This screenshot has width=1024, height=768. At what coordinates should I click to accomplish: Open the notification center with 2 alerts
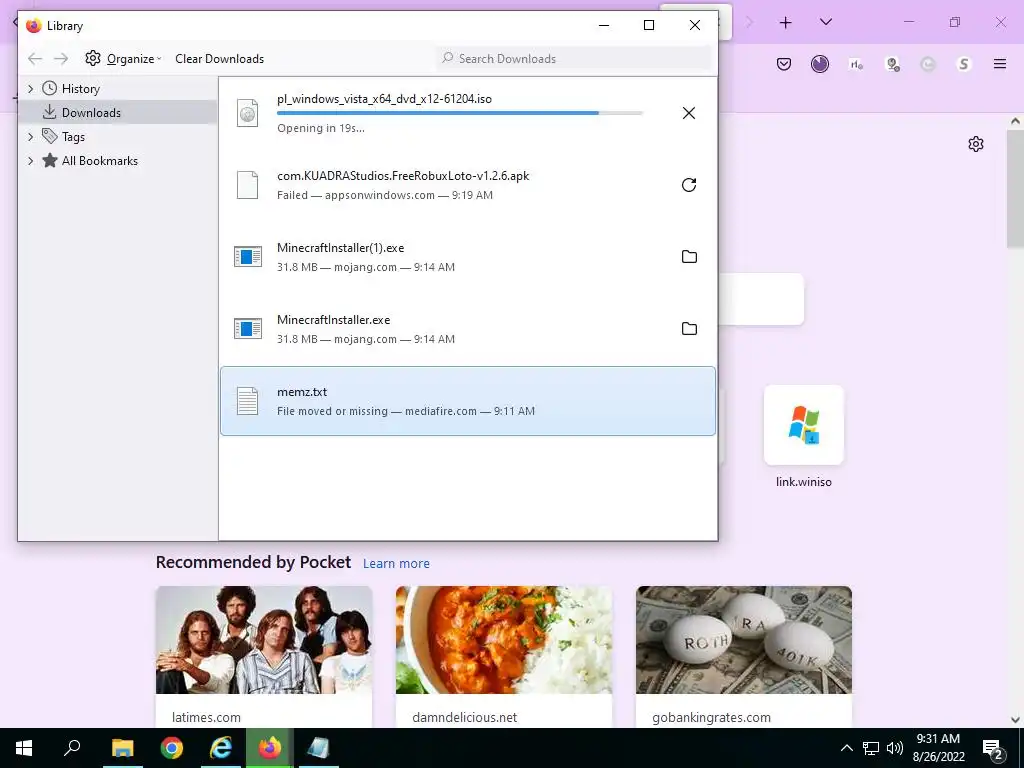coord(992,748)
